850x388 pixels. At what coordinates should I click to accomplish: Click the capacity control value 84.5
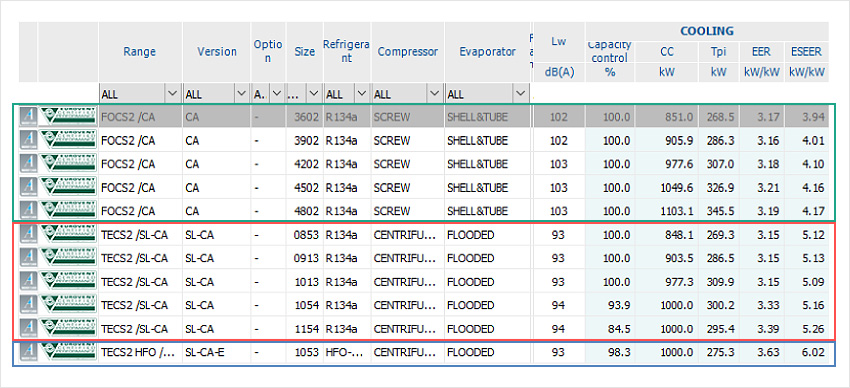pos(610,329)
